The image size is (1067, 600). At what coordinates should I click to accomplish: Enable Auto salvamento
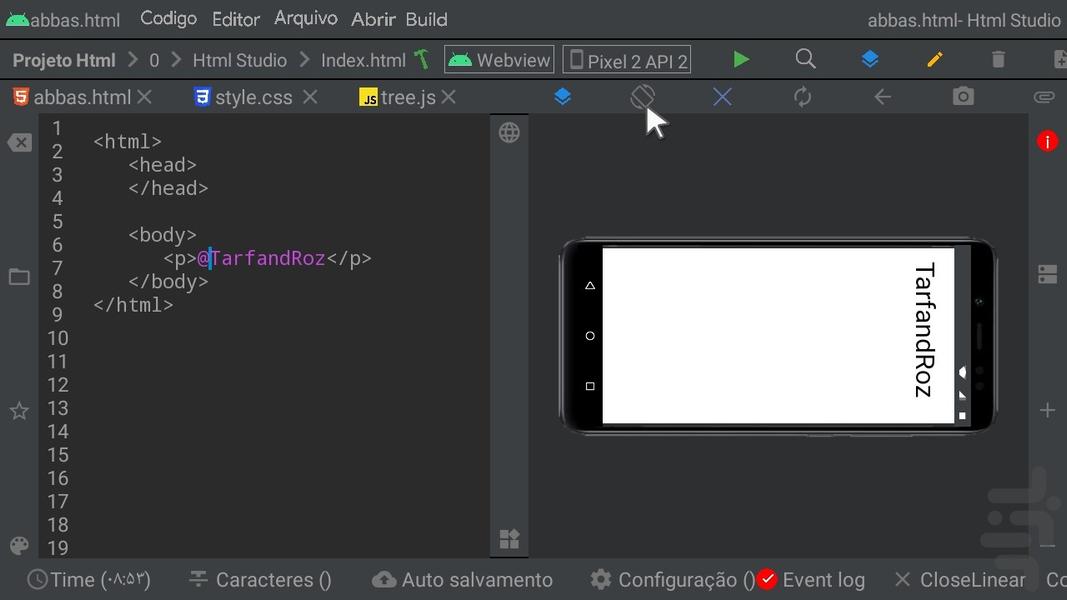click(x=461, y=579)
